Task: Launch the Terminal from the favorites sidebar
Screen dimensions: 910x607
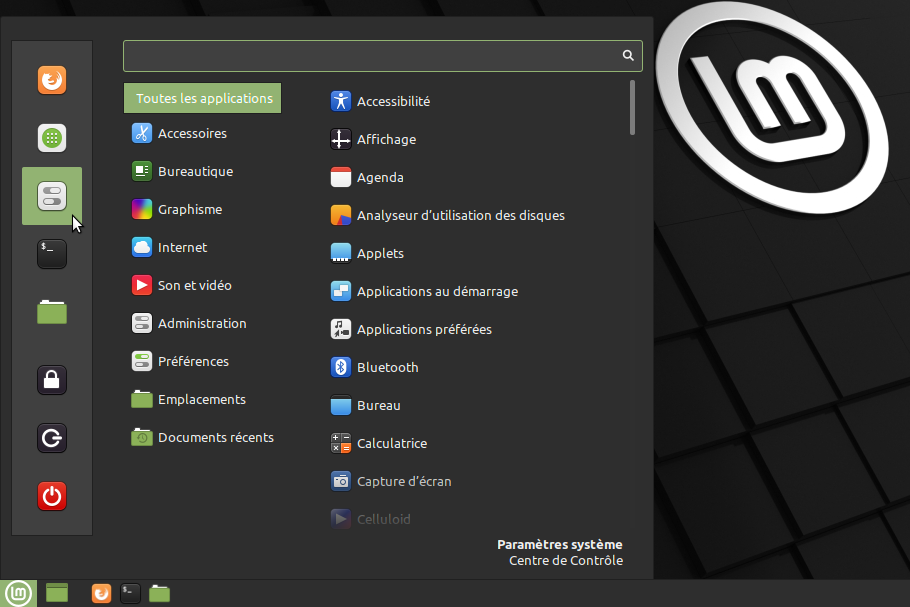Action: point(52,254)
